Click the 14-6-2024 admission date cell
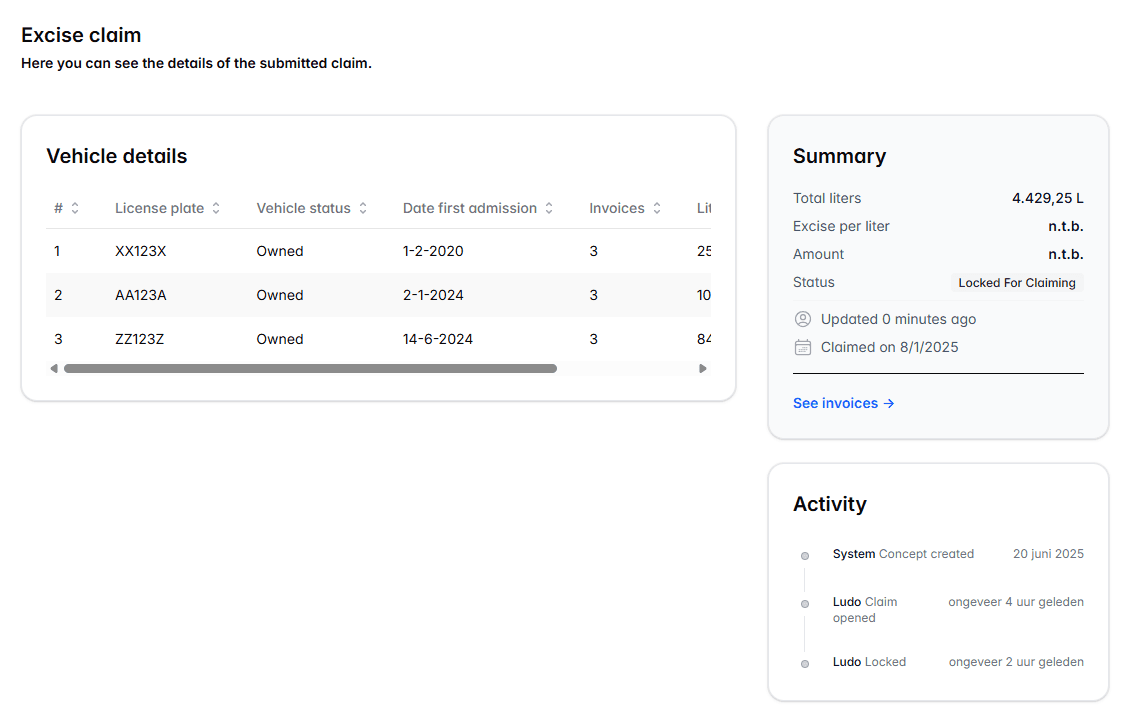The width and height of the screenshot is (1122, 710). (x=437, y=339)
